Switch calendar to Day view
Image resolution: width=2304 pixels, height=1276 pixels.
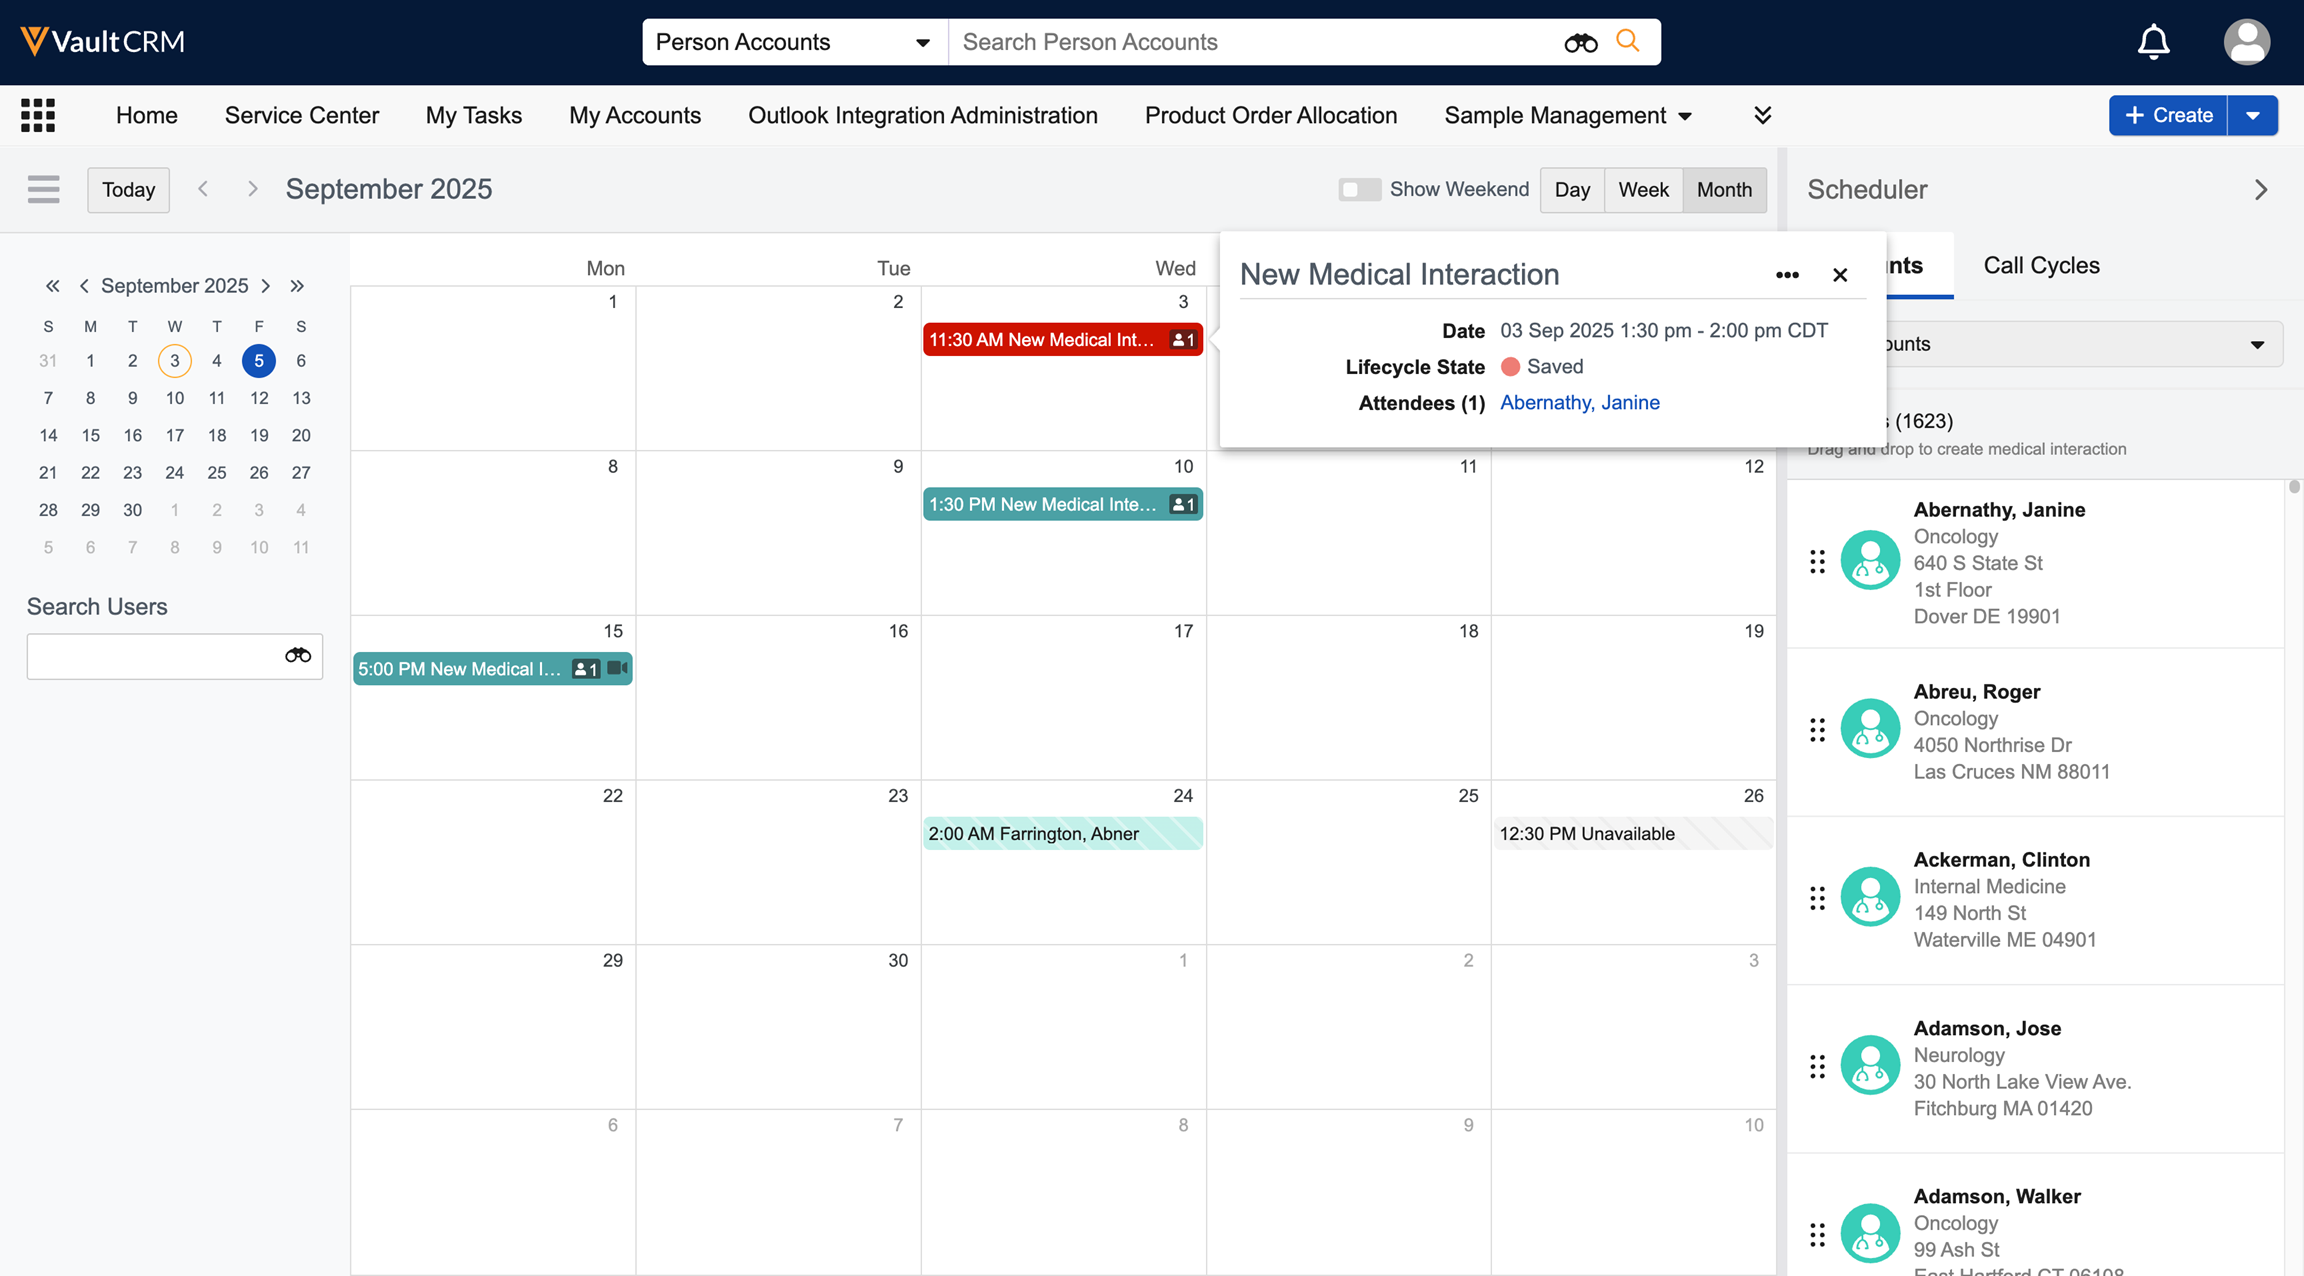(x=1572, y=189)
